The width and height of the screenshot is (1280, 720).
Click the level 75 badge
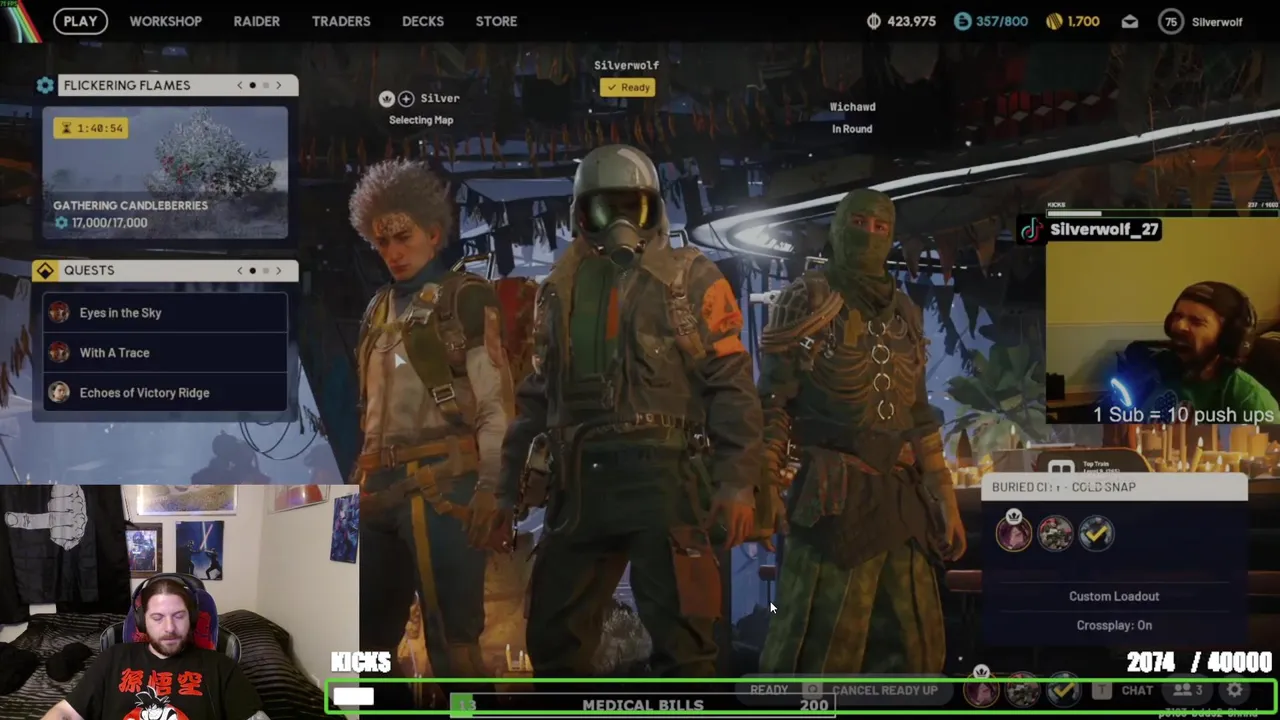click(x=1171, y=21)
